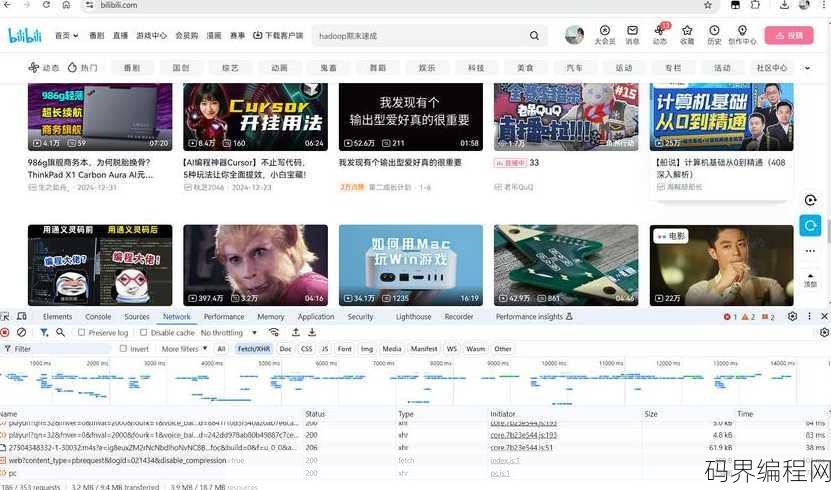Click the pink 投稿 upload button

click(789, 35)
